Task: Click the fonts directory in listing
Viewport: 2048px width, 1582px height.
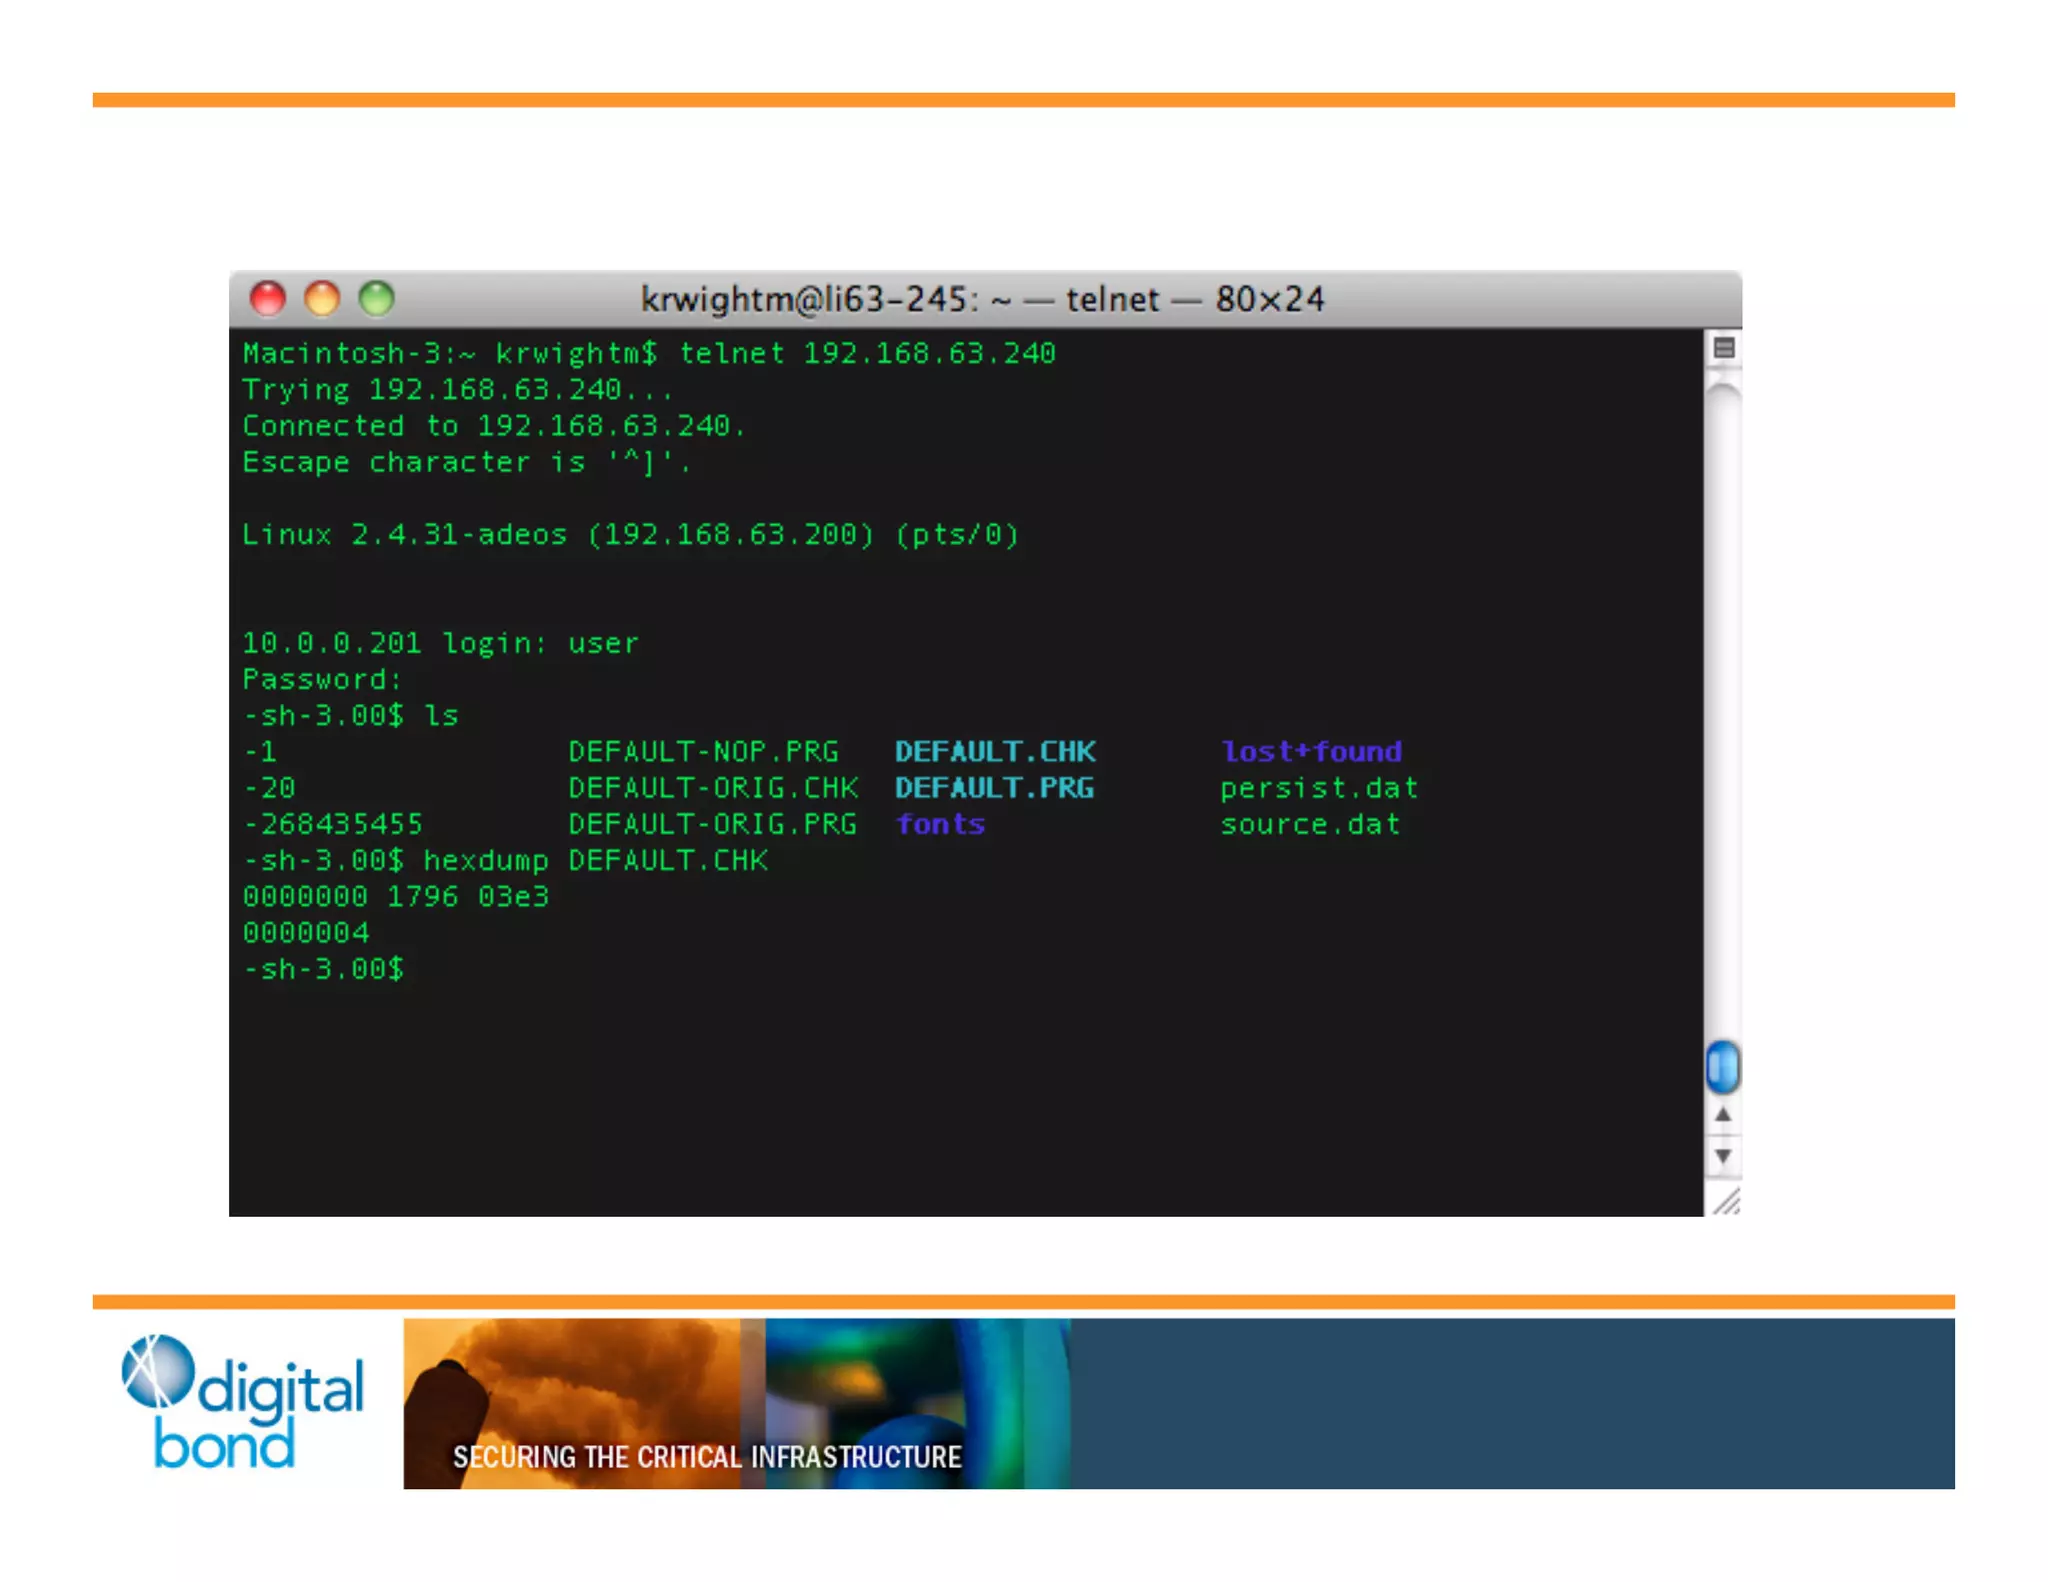Action: (x=940, y=824)
